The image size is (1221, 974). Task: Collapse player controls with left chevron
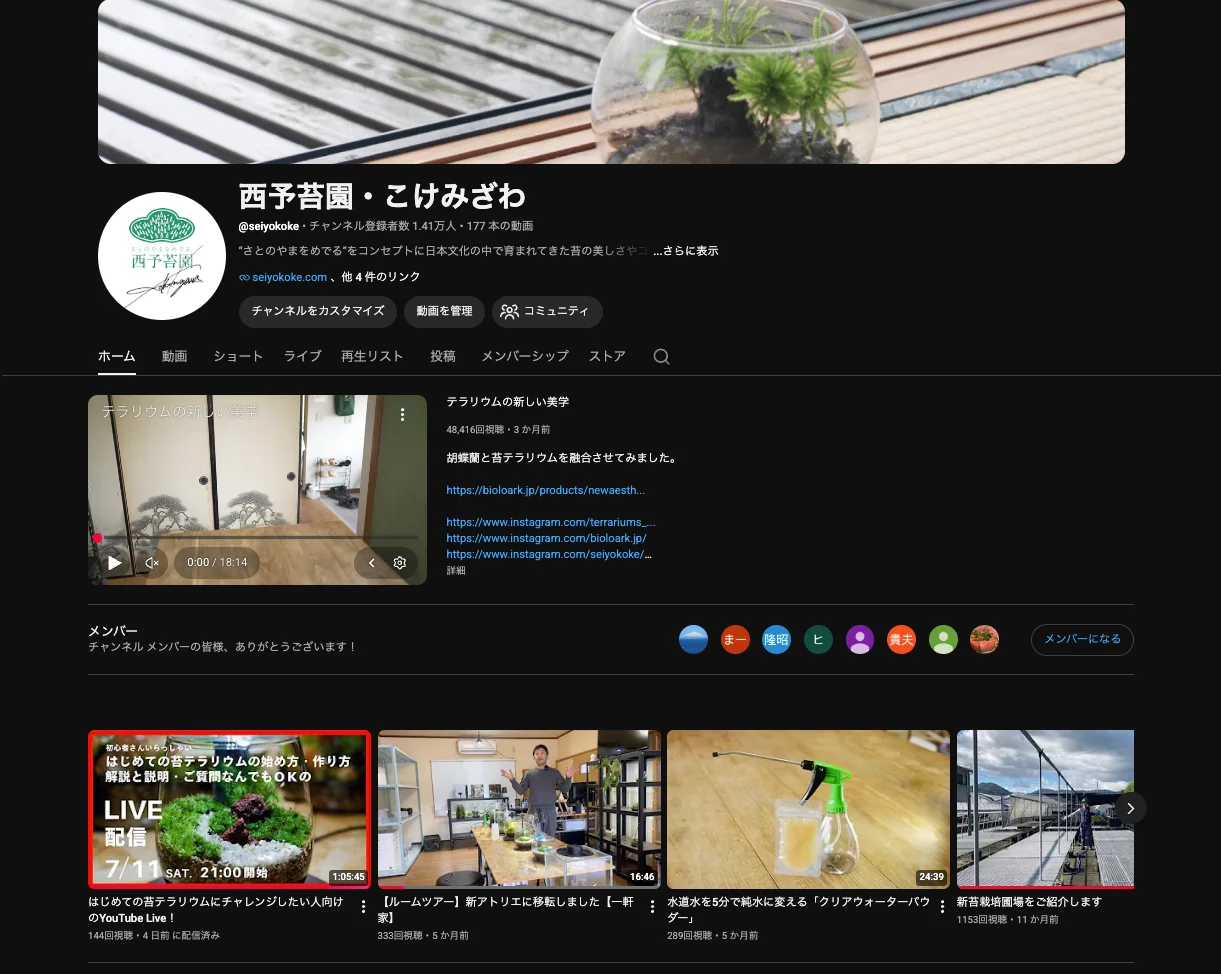coord(371,563)
